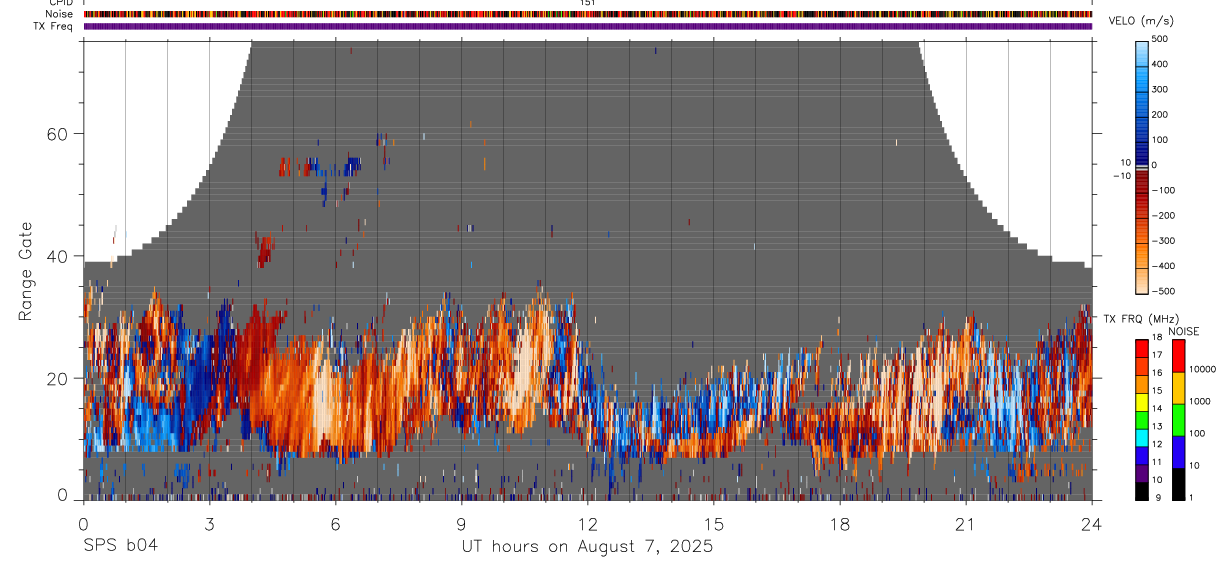Click the 9 hour tick on time axis

(461, 524)
